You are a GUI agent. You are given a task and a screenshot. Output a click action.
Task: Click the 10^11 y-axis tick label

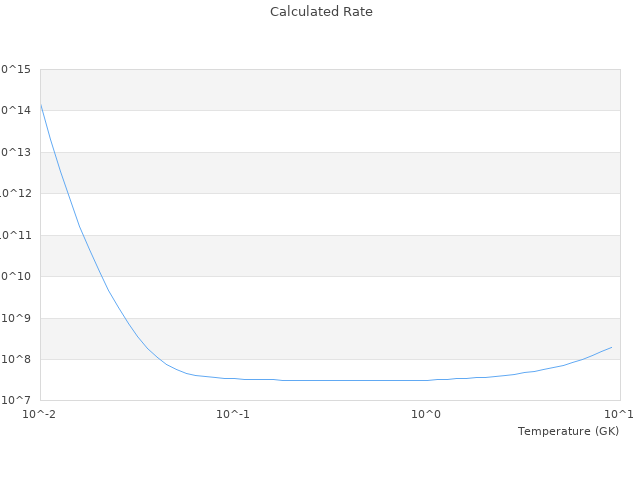16,235
